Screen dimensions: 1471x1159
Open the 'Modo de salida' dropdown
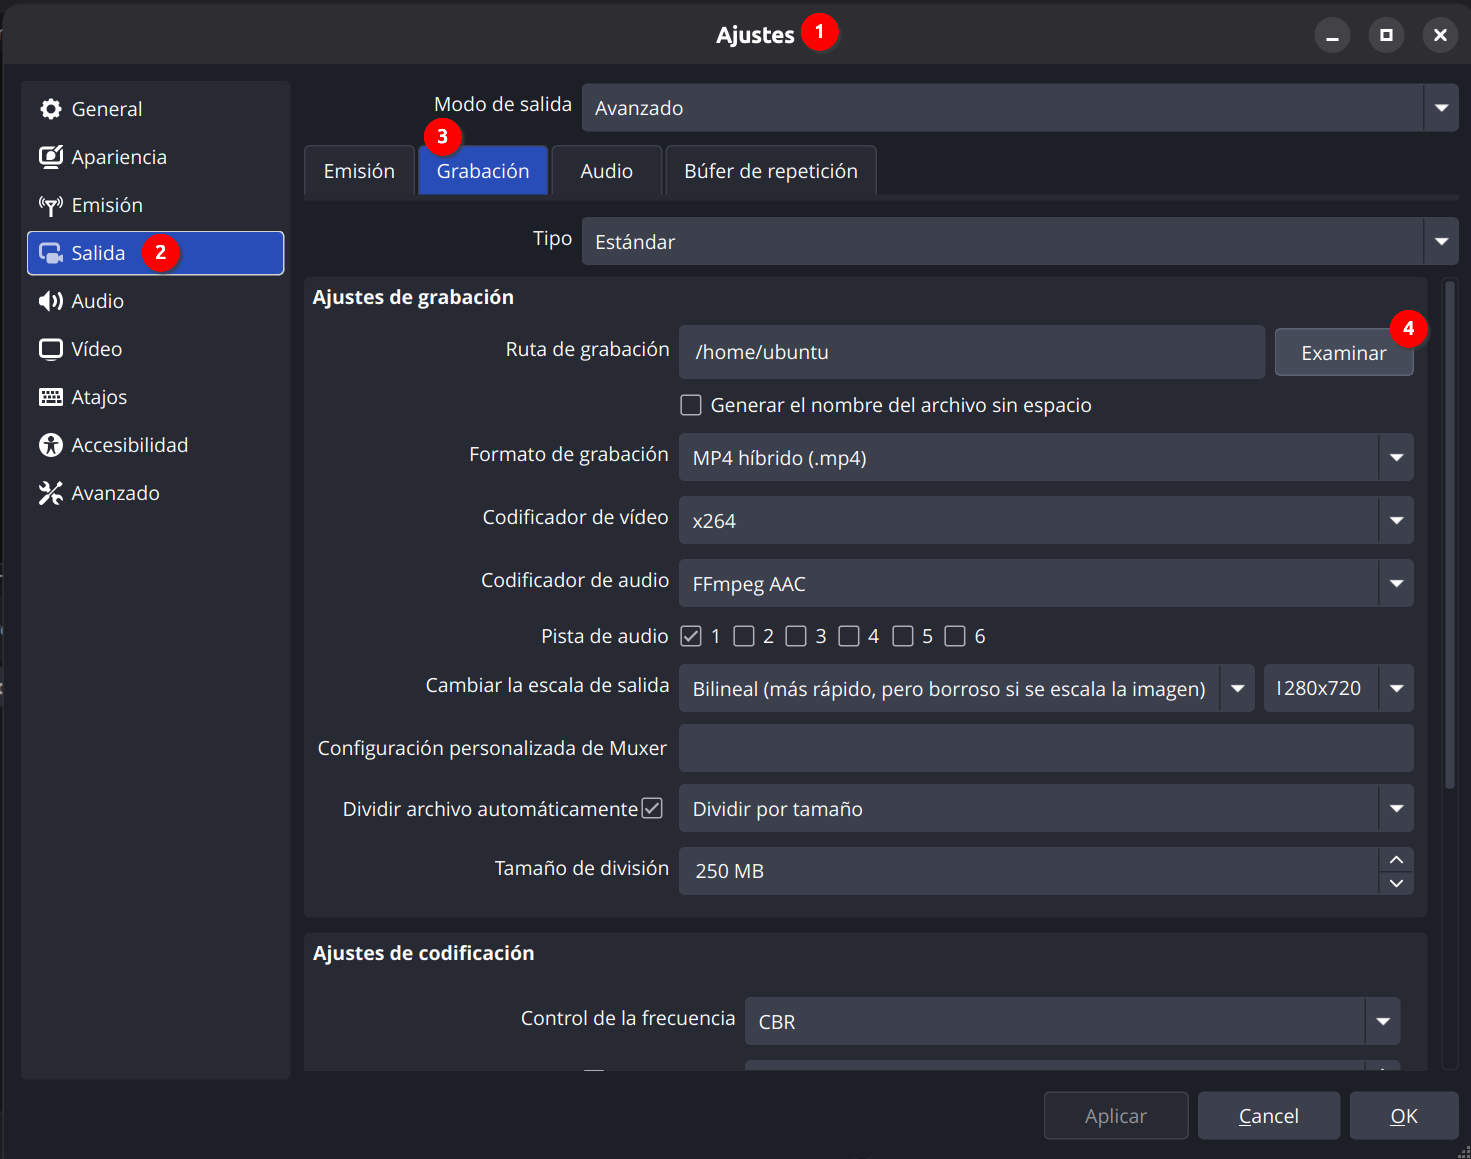click(x=1020, y=108)
